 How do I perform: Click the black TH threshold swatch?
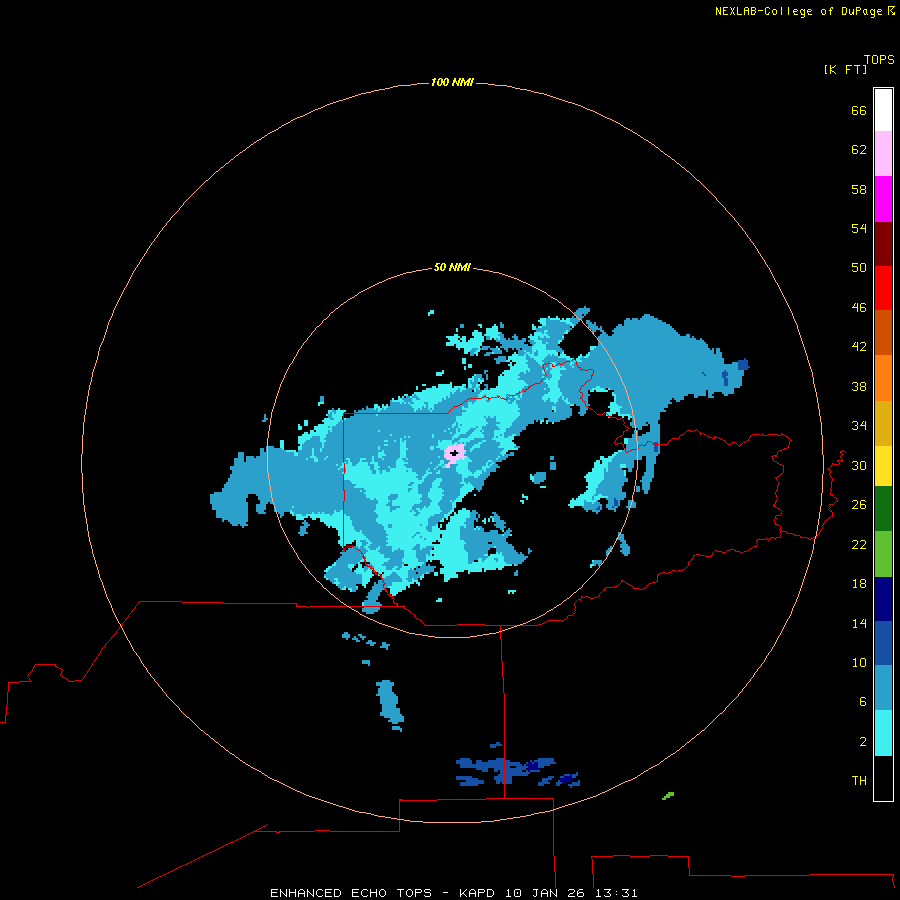coord(883,778)
